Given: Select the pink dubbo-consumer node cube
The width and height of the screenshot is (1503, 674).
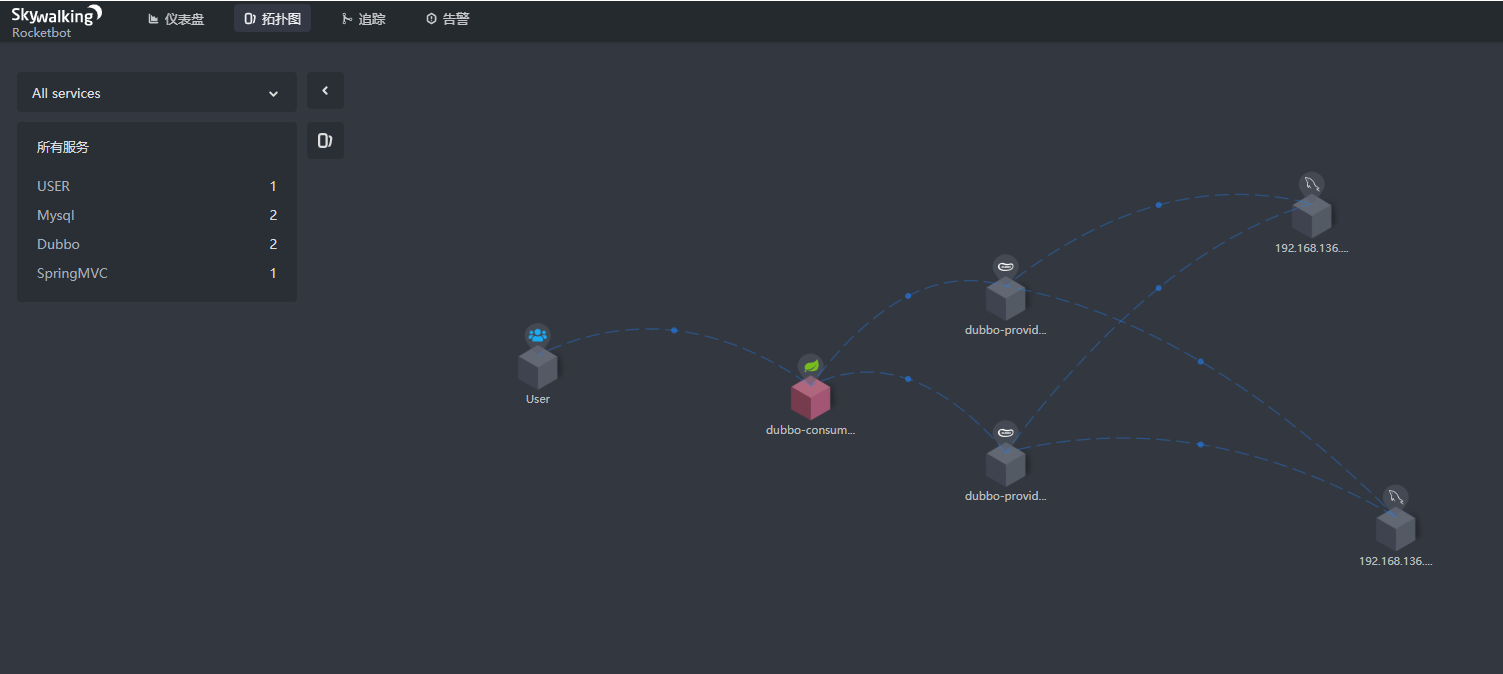Looking at the screenshot, I should (x=811, y=398).
